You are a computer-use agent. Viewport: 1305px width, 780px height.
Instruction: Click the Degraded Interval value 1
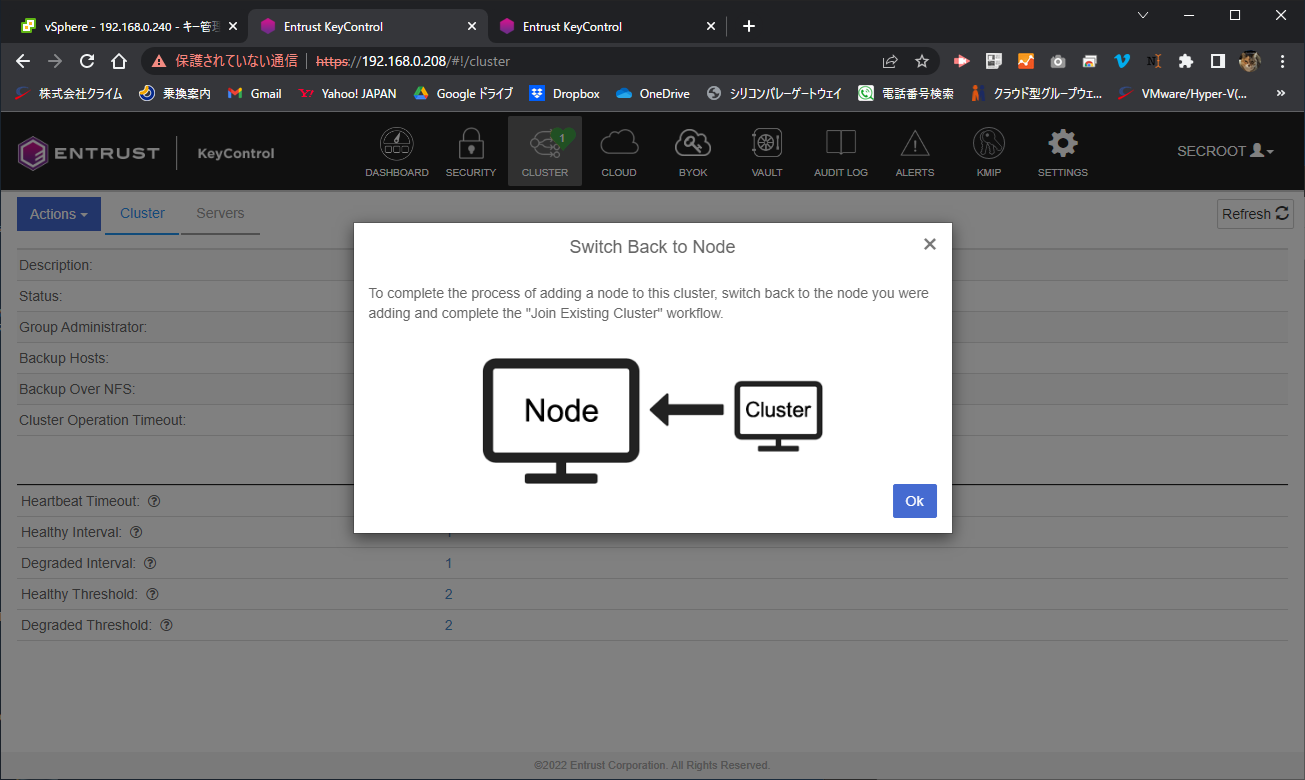448,563
